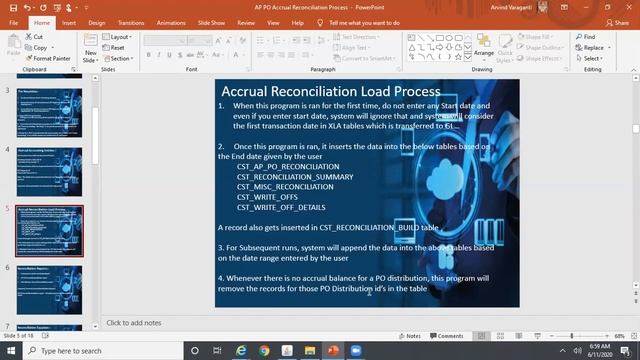Open Zoom from the taskbar
This screenshot has width=640, height=360.
pos(356,351)
